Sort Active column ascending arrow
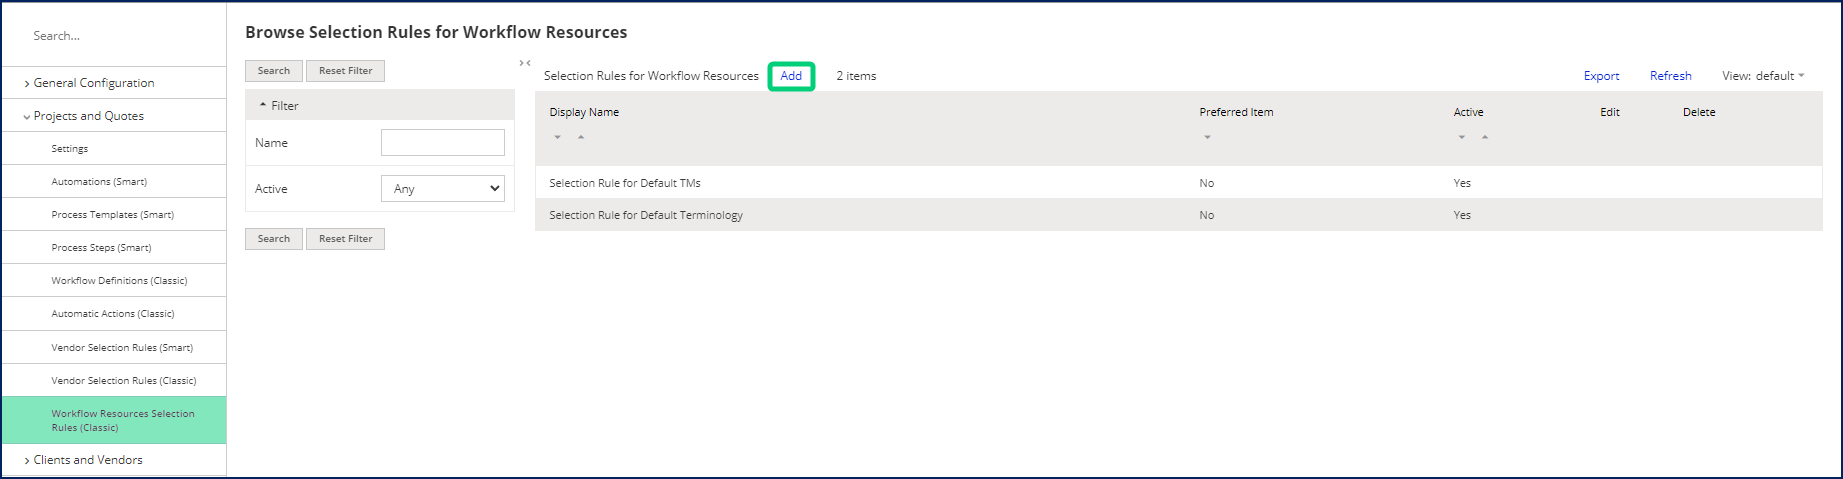Screen dimensions: 1843x479 [1485, 137]
